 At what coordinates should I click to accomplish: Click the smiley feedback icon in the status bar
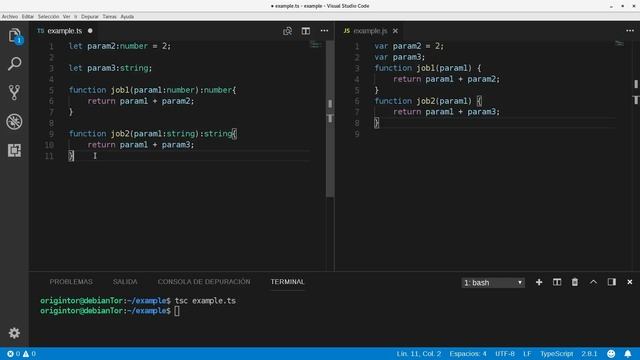coord(611,354)
